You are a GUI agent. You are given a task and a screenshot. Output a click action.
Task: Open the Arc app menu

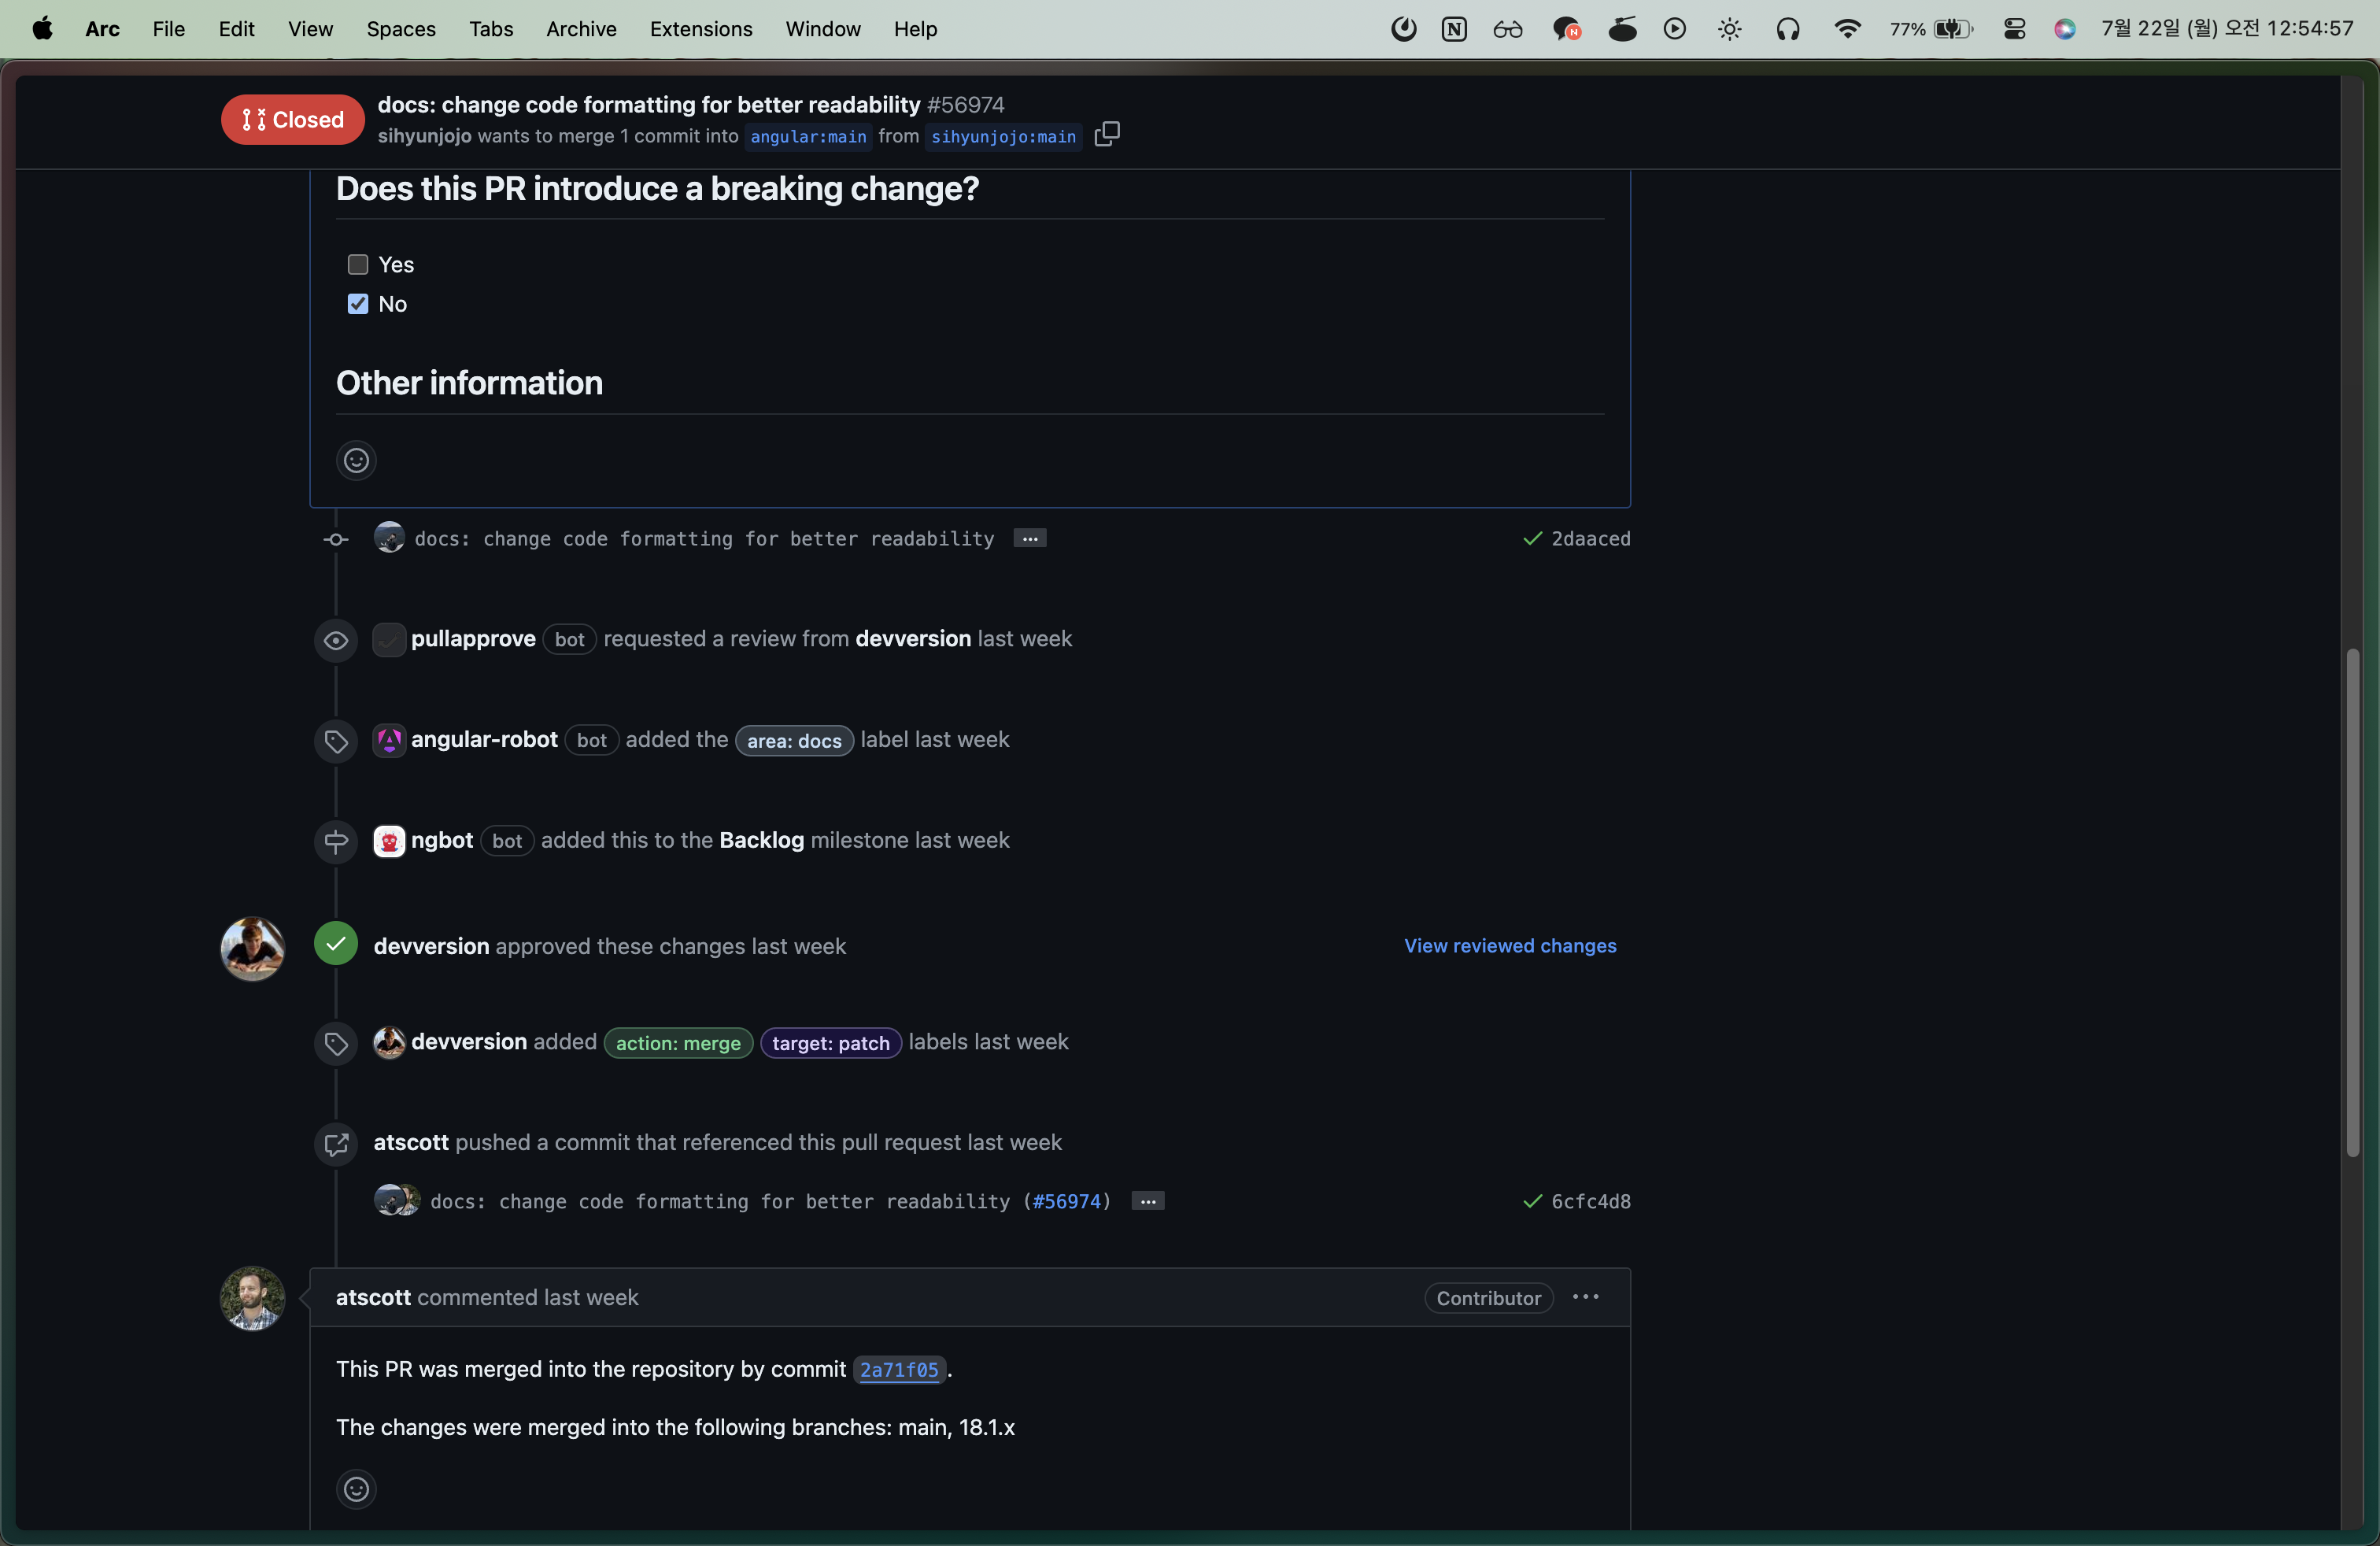(102, 29)
